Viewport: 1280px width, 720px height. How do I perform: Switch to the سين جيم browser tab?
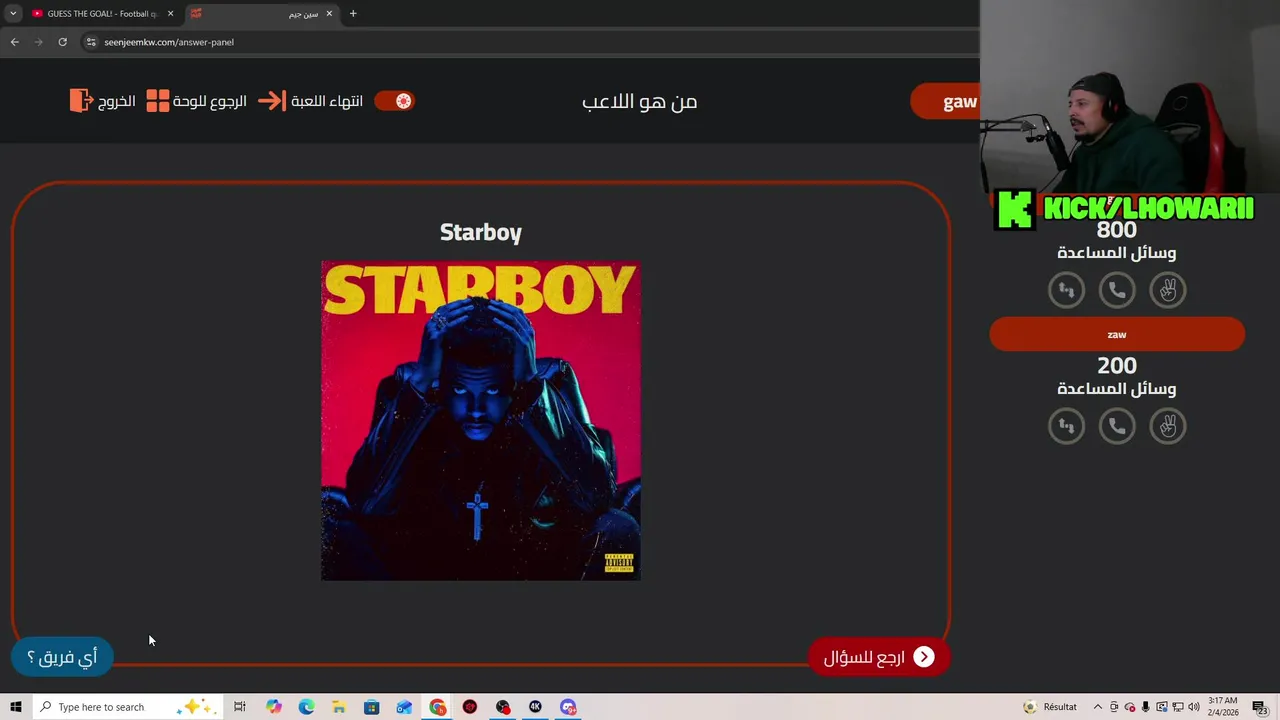[x=260, y=13]
